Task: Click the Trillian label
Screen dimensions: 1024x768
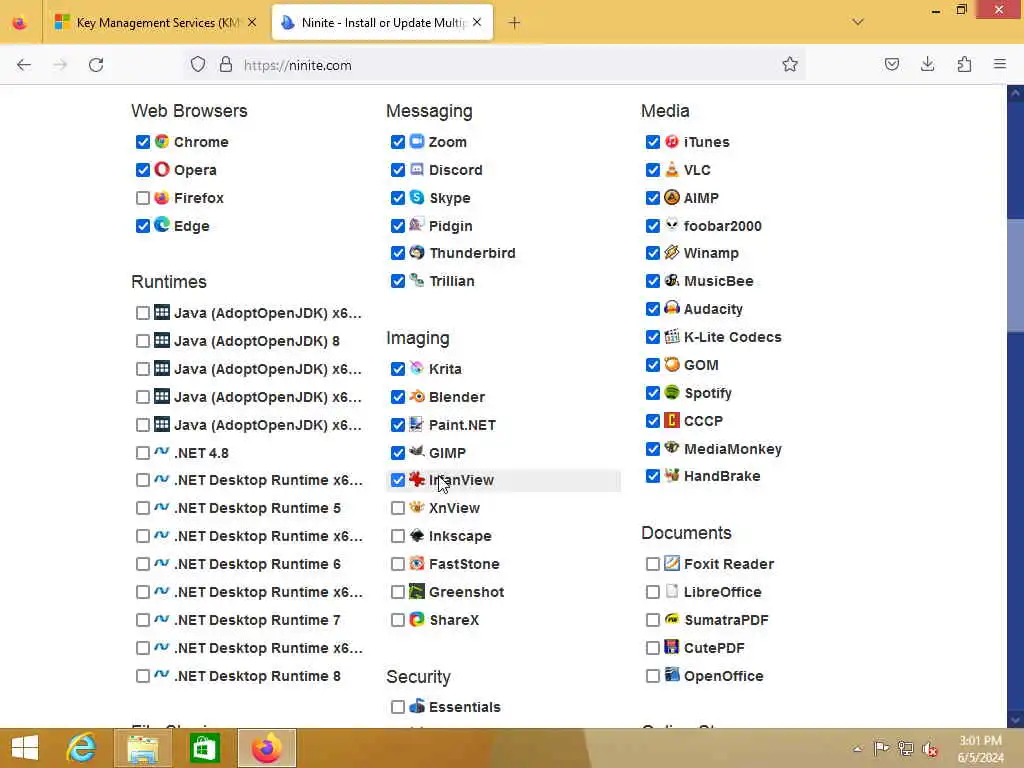Action: [452, 281]
